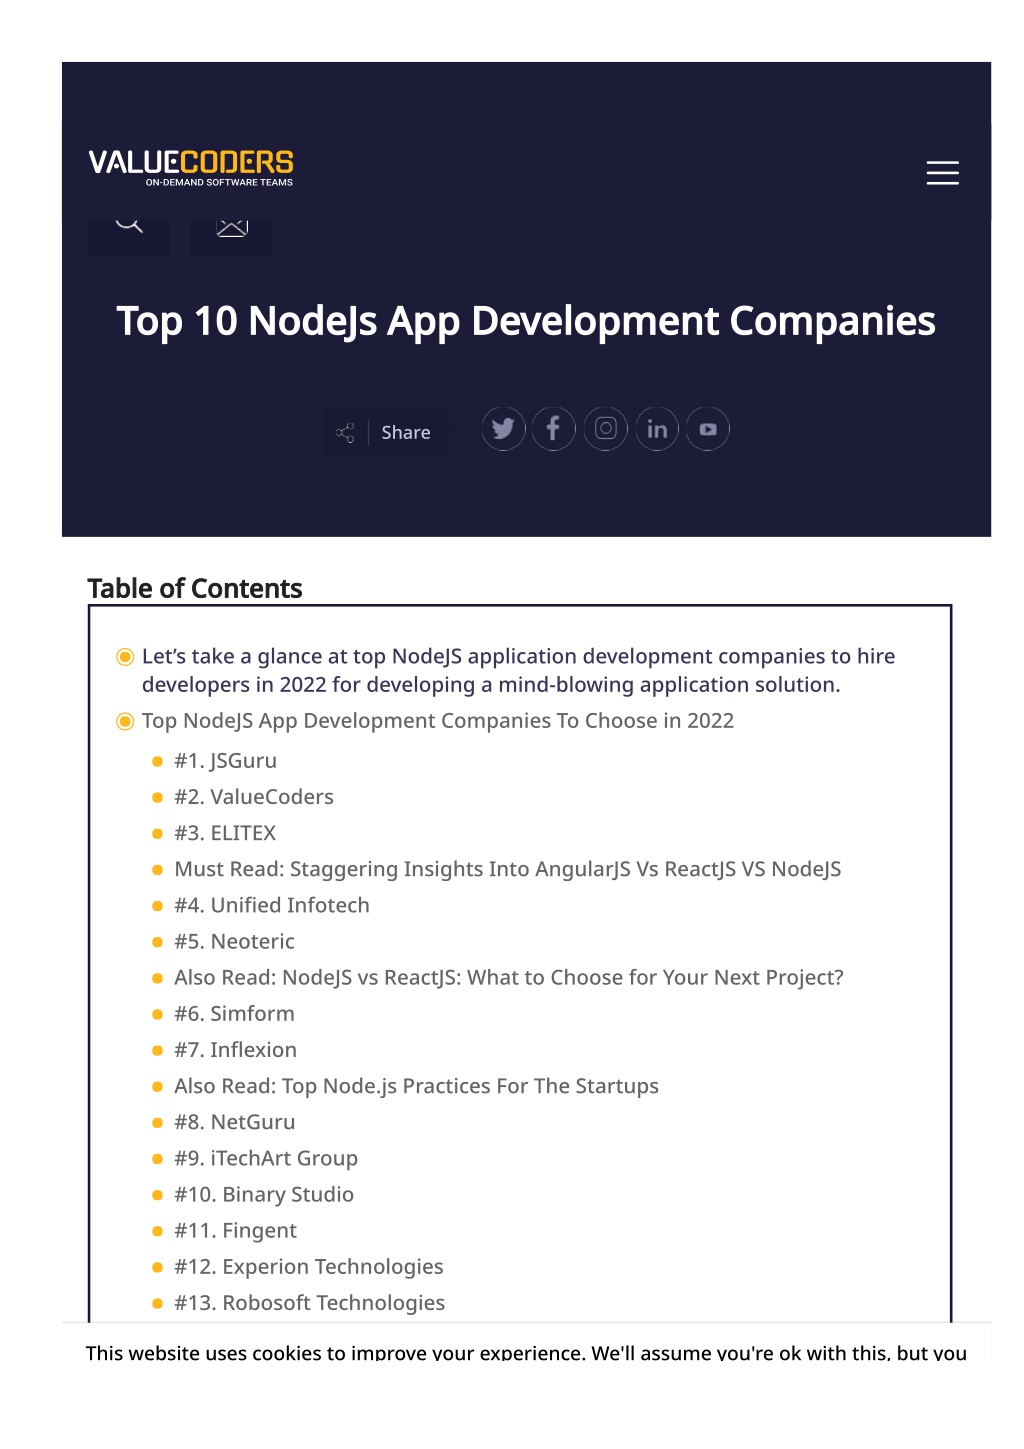Jump to #11. Fingent

coord(235,1230)
